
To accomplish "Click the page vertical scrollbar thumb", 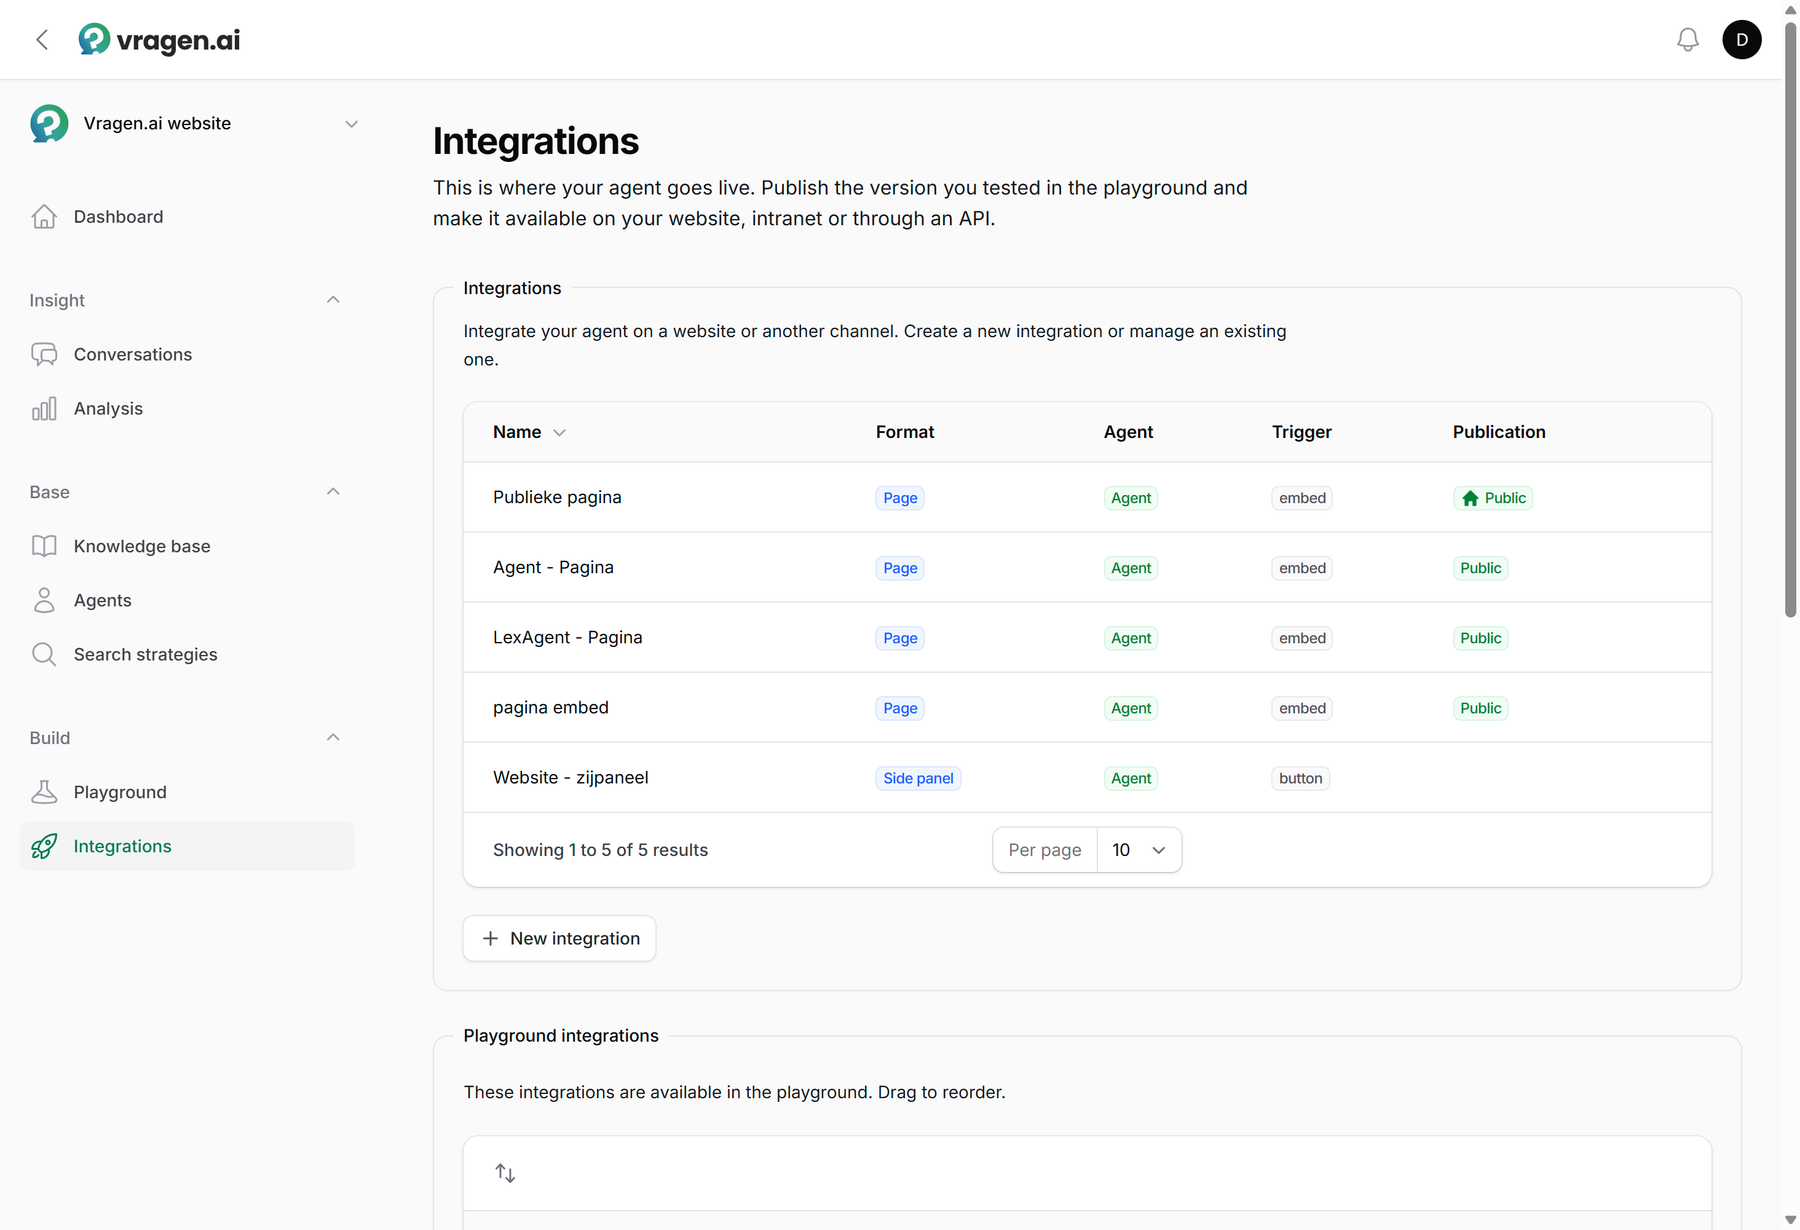I will click(x=1791, y=318).
